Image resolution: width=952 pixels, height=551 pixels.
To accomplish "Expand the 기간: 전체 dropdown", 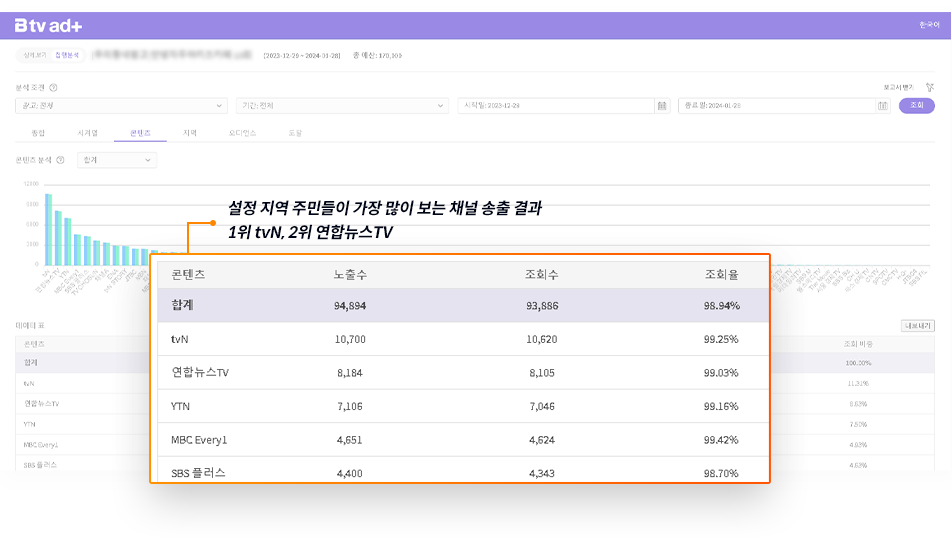I will (342, 106).
